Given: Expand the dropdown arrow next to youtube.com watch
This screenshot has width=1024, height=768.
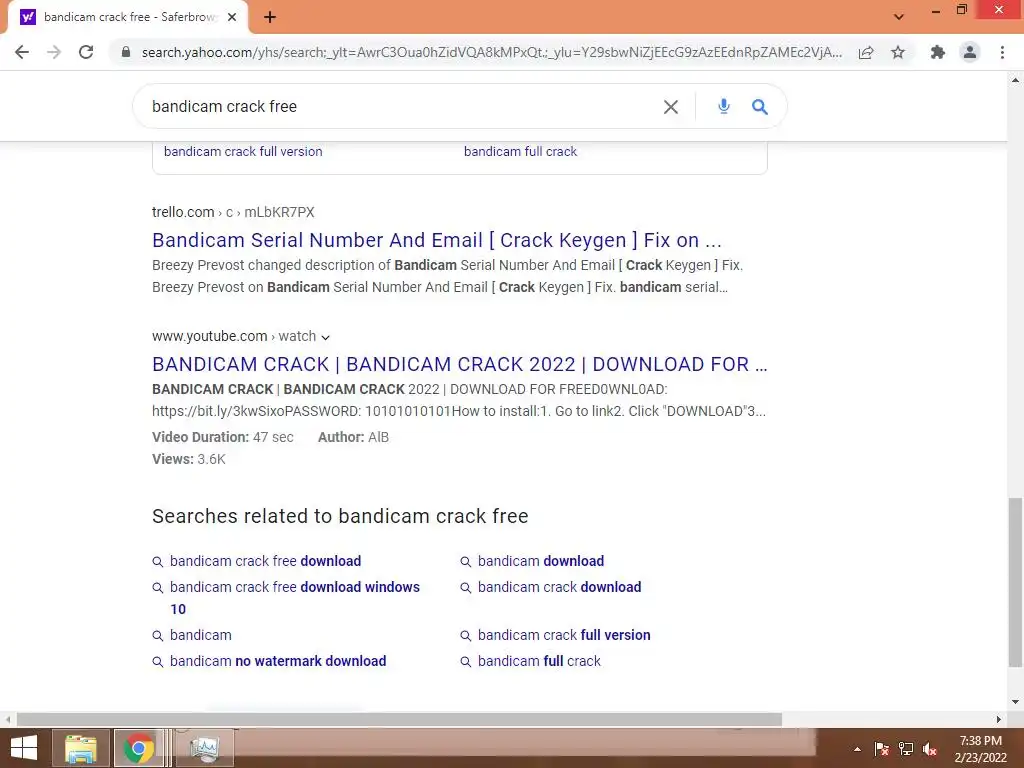Looking at the screenshot, I should [325, 337].
